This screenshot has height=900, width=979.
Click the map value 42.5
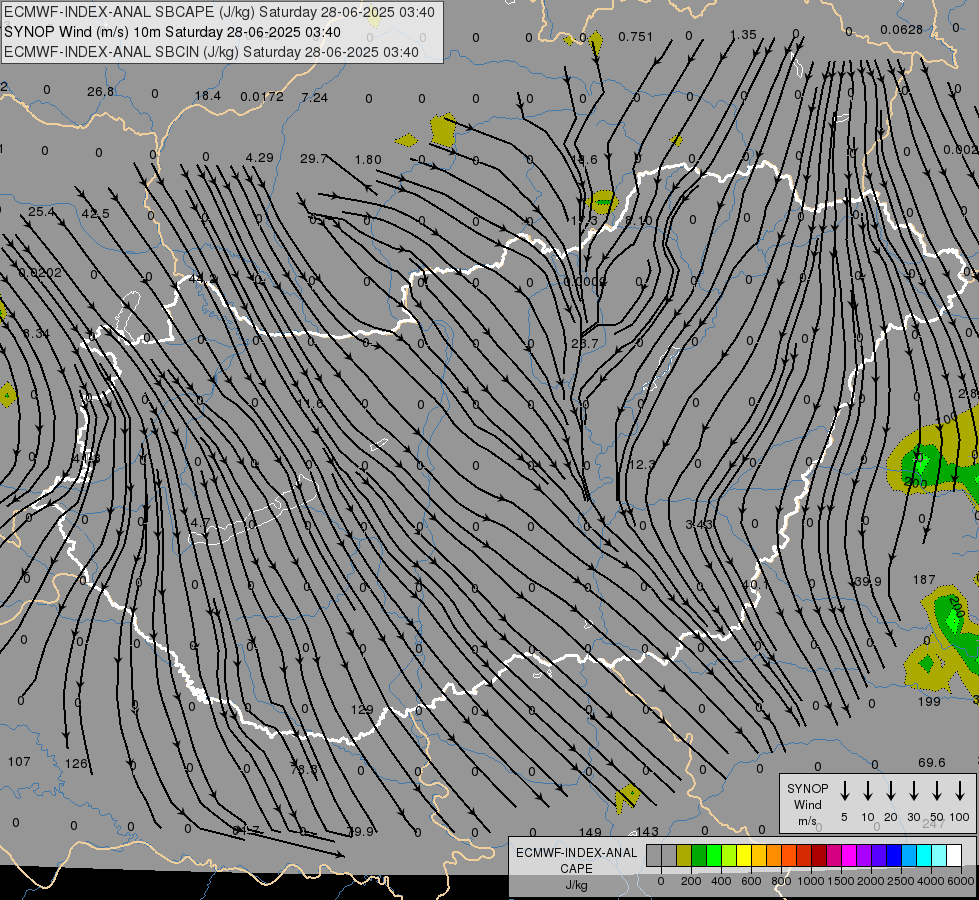[96, 214]
